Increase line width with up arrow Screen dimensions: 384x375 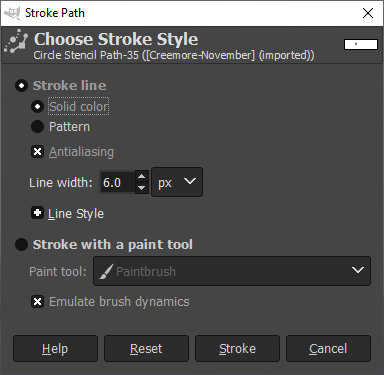[142, 176]
